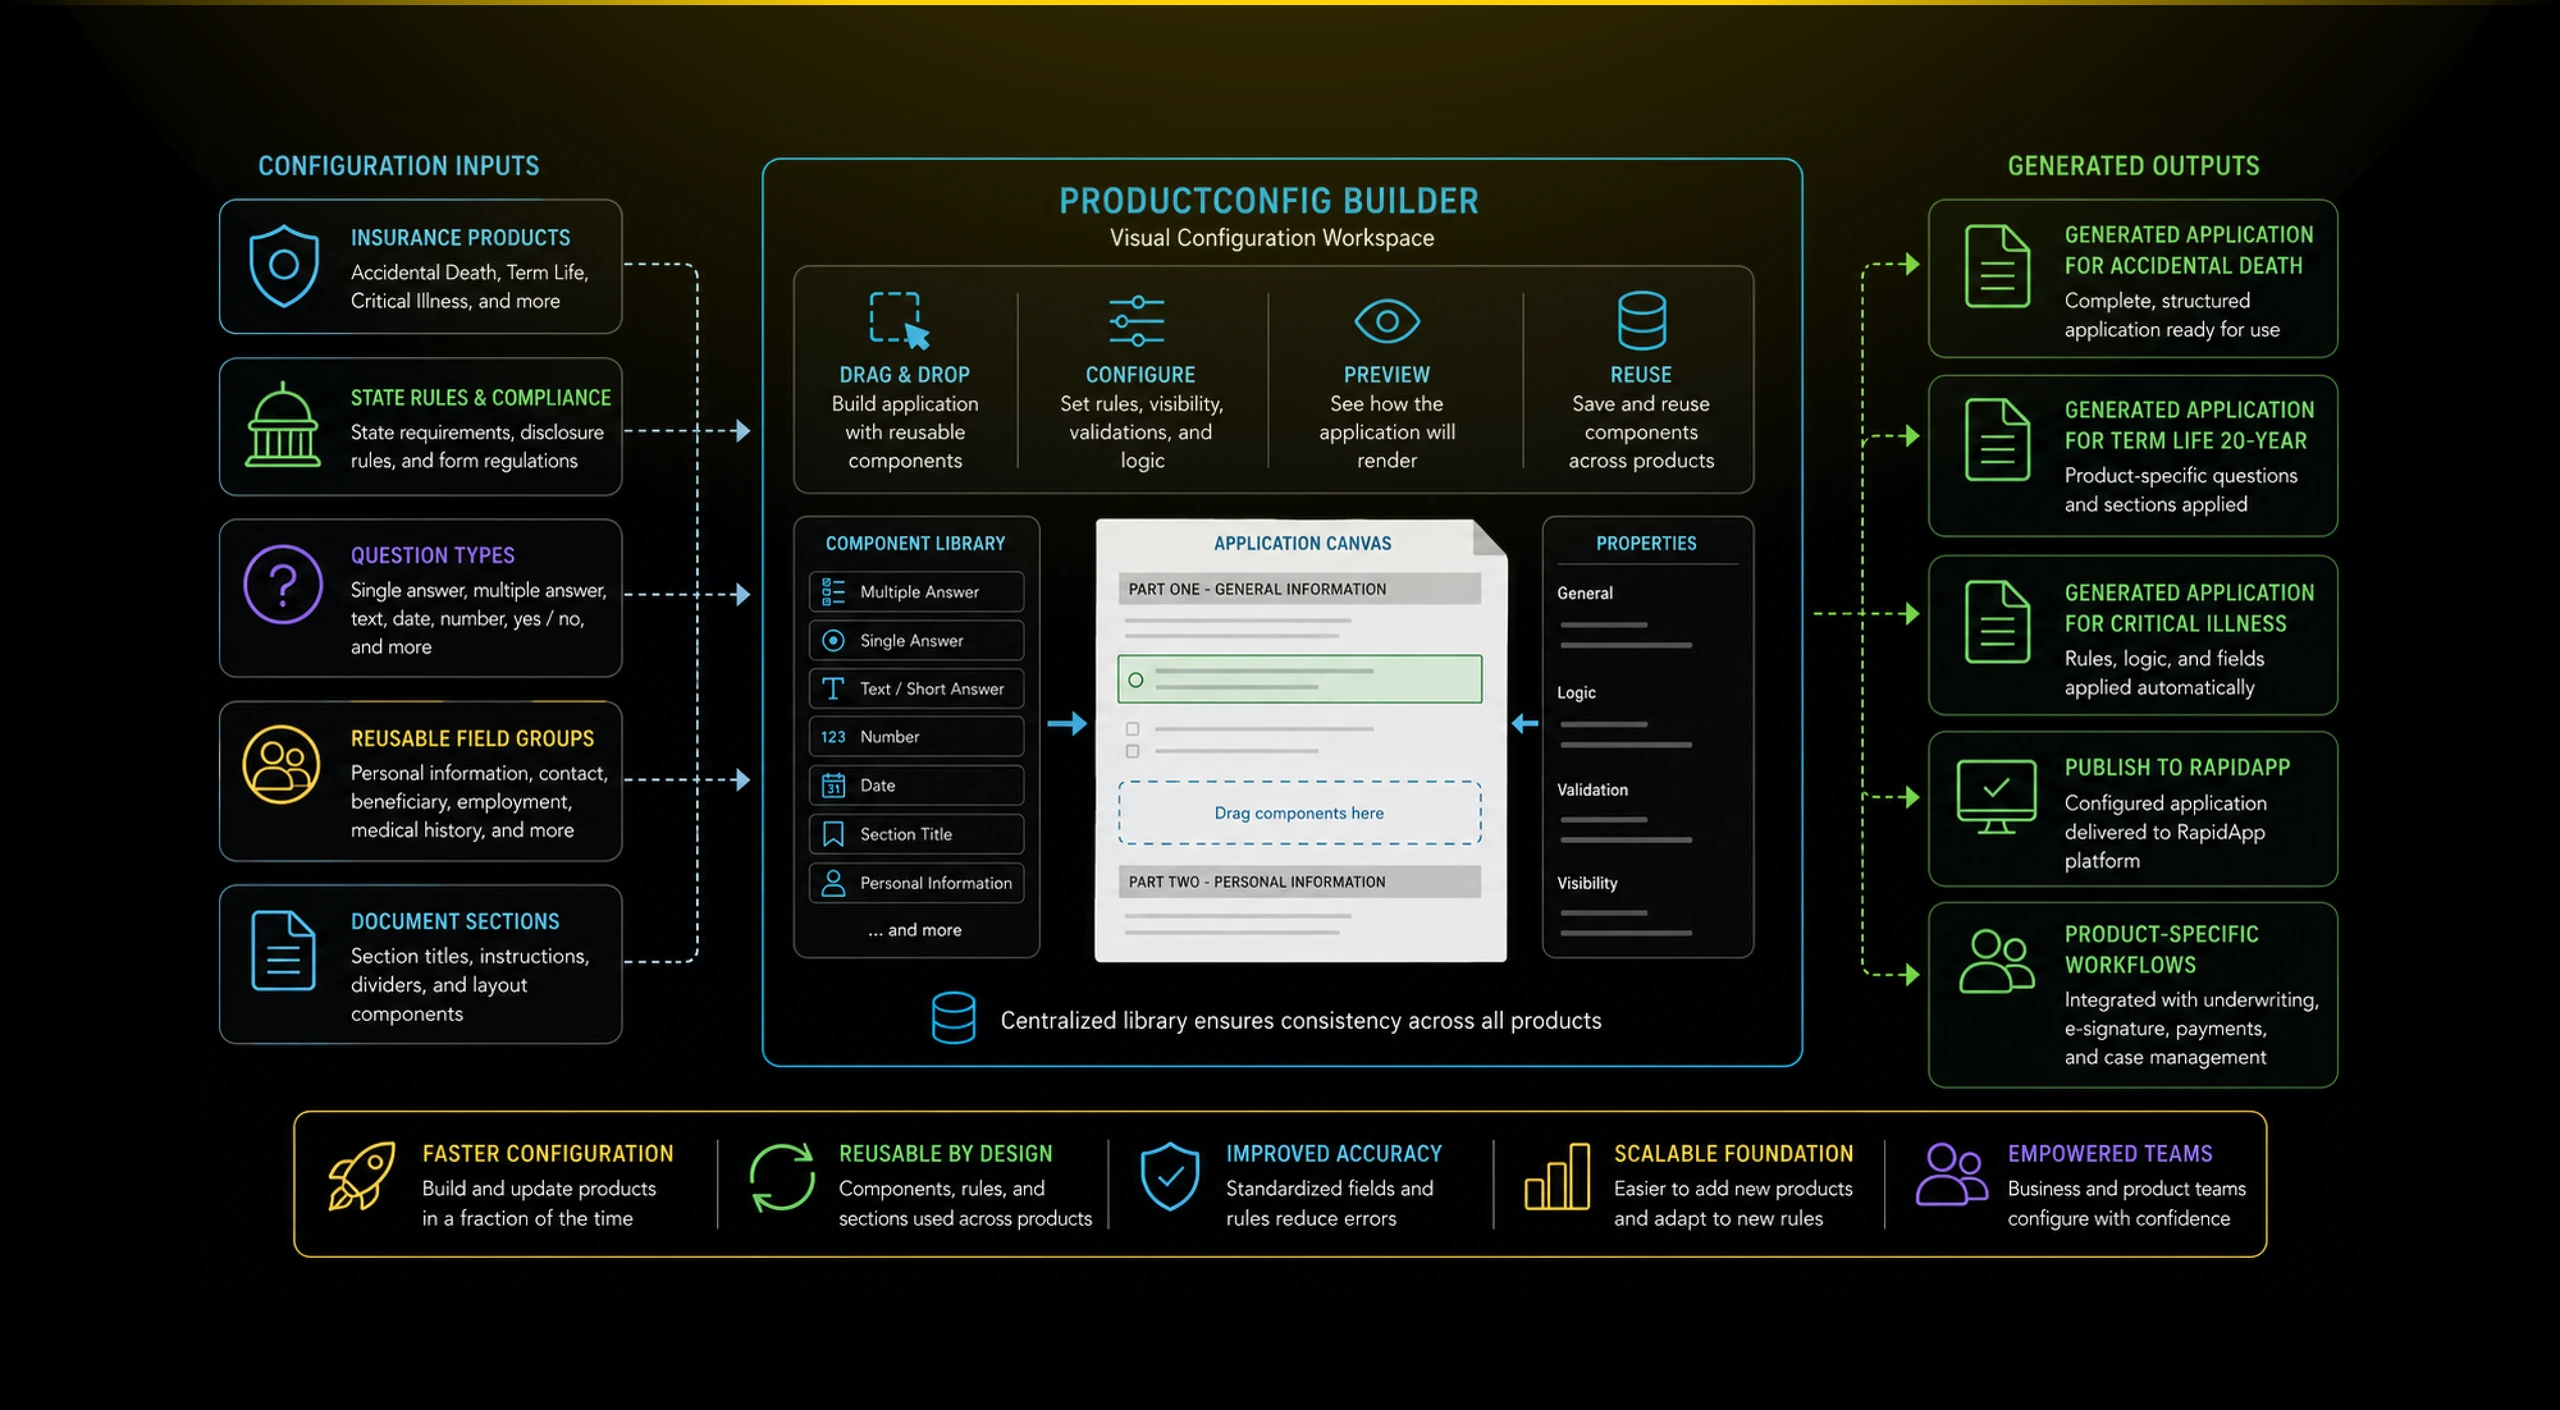Screen dimensions: 2560x1410
Task: Click the Term Life 20-Year document icon
Action: tap(1997, 439)
